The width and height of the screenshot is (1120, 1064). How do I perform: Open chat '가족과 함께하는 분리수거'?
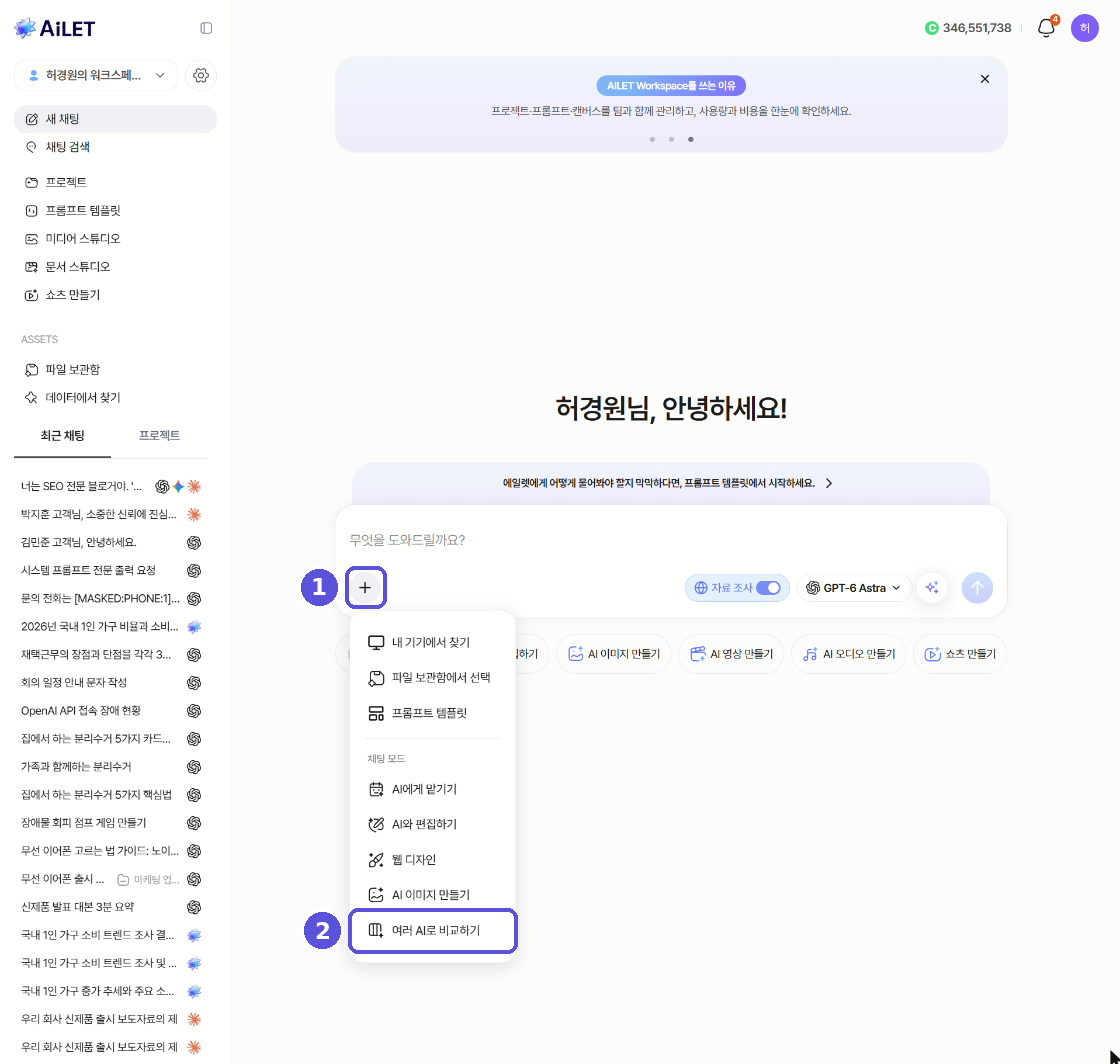pyautogui.click(x=111, y=767)
